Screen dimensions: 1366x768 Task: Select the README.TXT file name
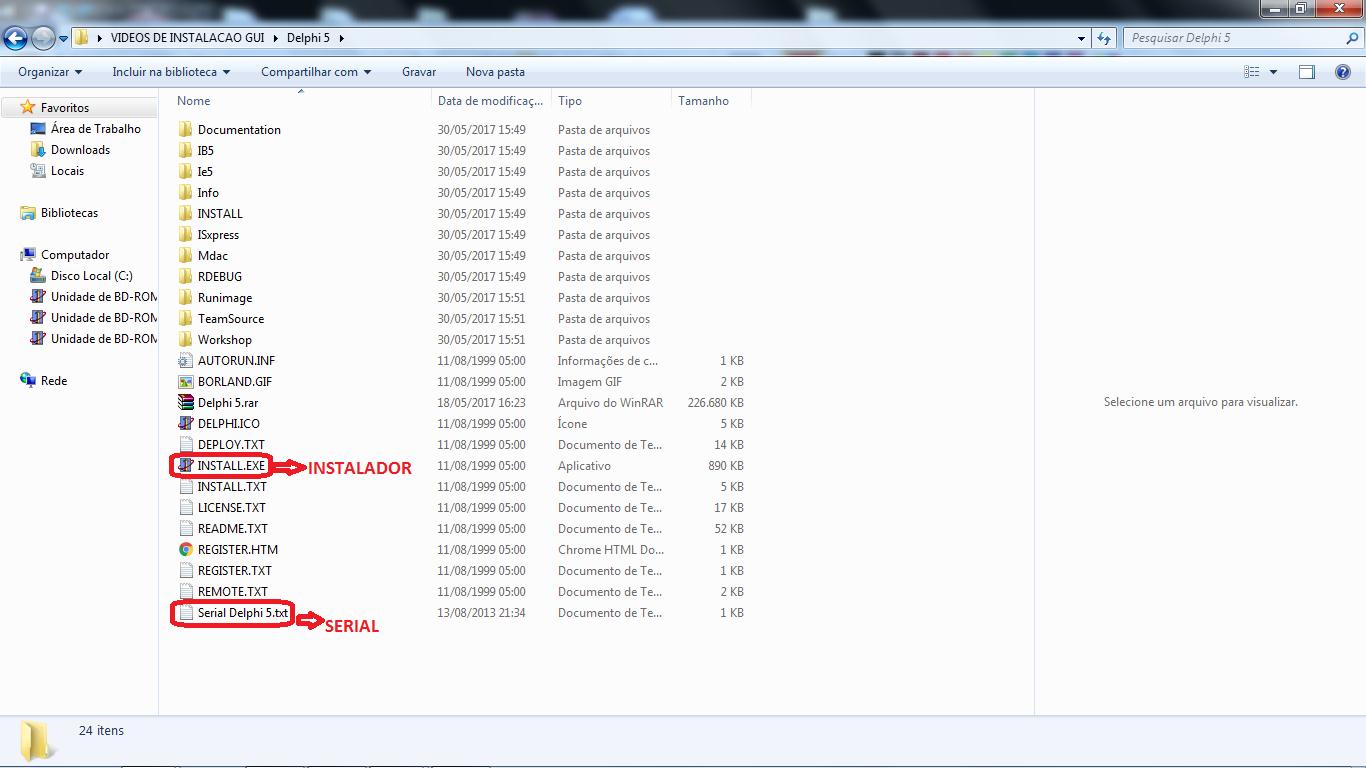[233, 528]
